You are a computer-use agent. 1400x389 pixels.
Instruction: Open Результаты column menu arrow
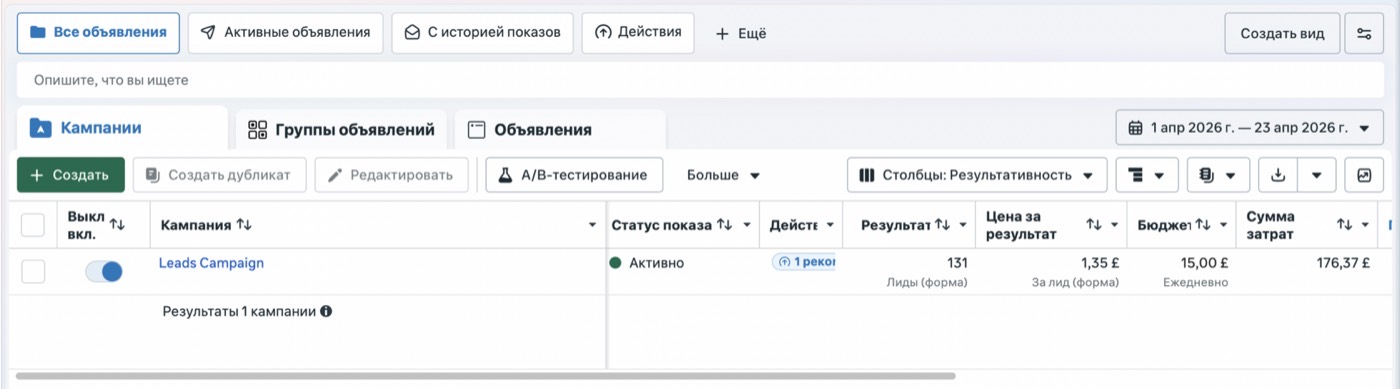click(x=963, y=225)
